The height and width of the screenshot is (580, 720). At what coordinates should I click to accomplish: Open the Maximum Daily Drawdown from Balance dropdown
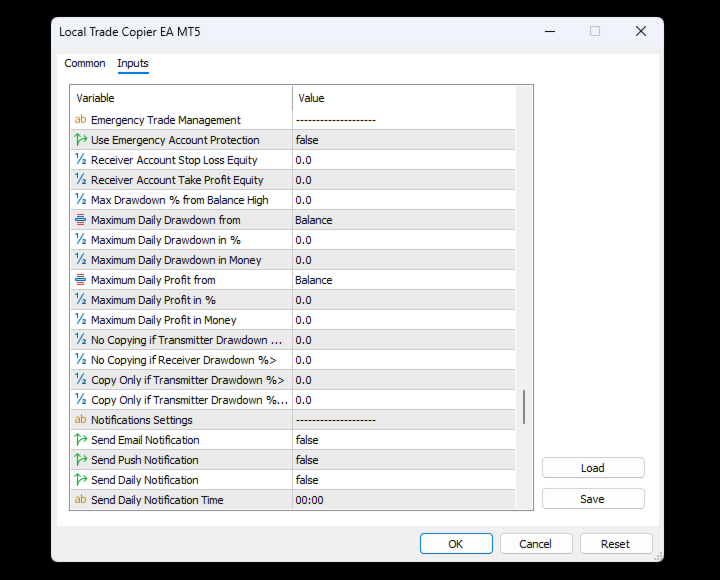[x=404, y=220]
